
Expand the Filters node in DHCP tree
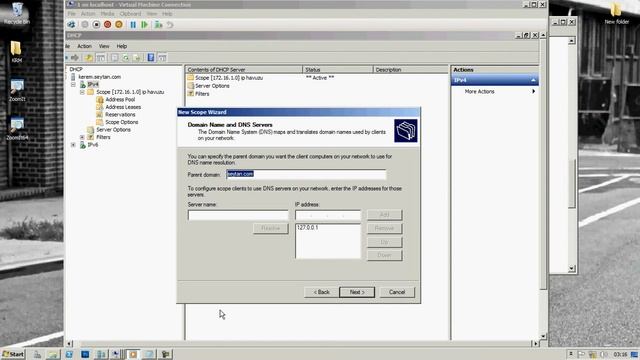[82, 137]
